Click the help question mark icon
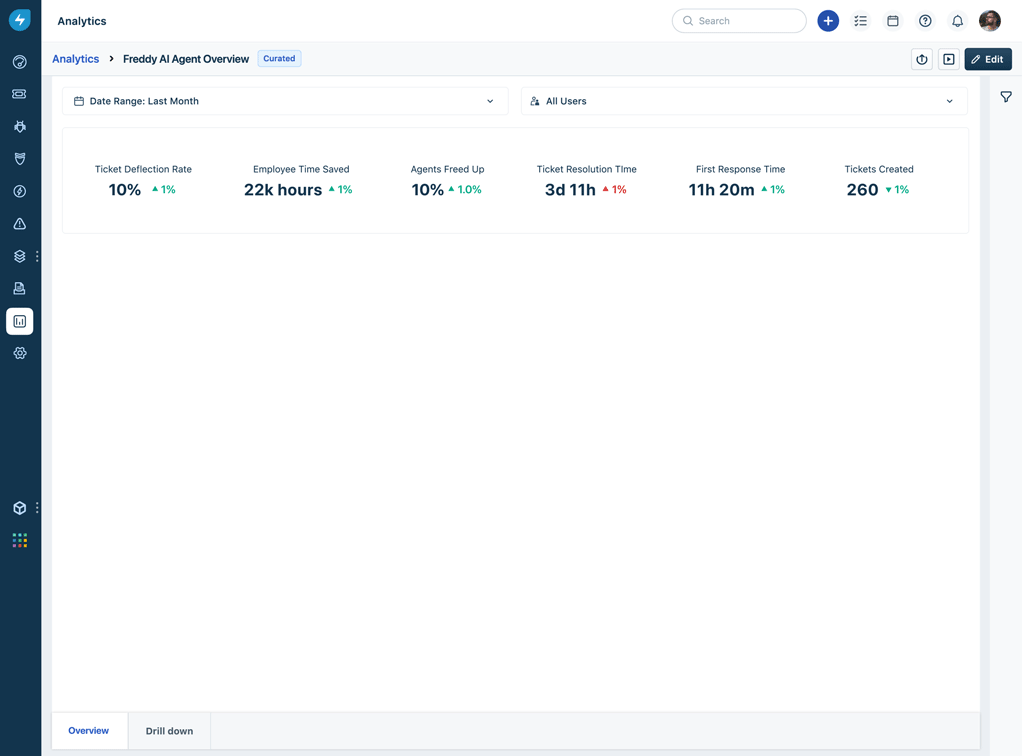The image size is (1022, 756). [x=925, y=20]
